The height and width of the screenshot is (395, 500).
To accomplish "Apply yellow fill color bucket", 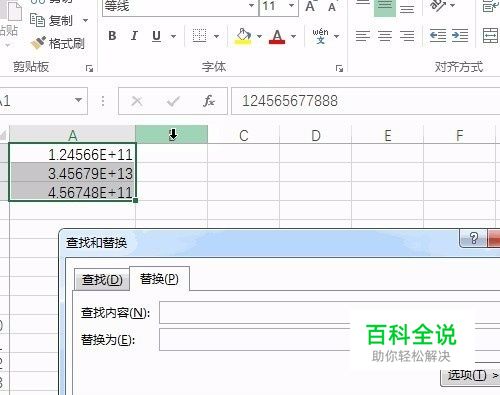I will coord(243,36).
